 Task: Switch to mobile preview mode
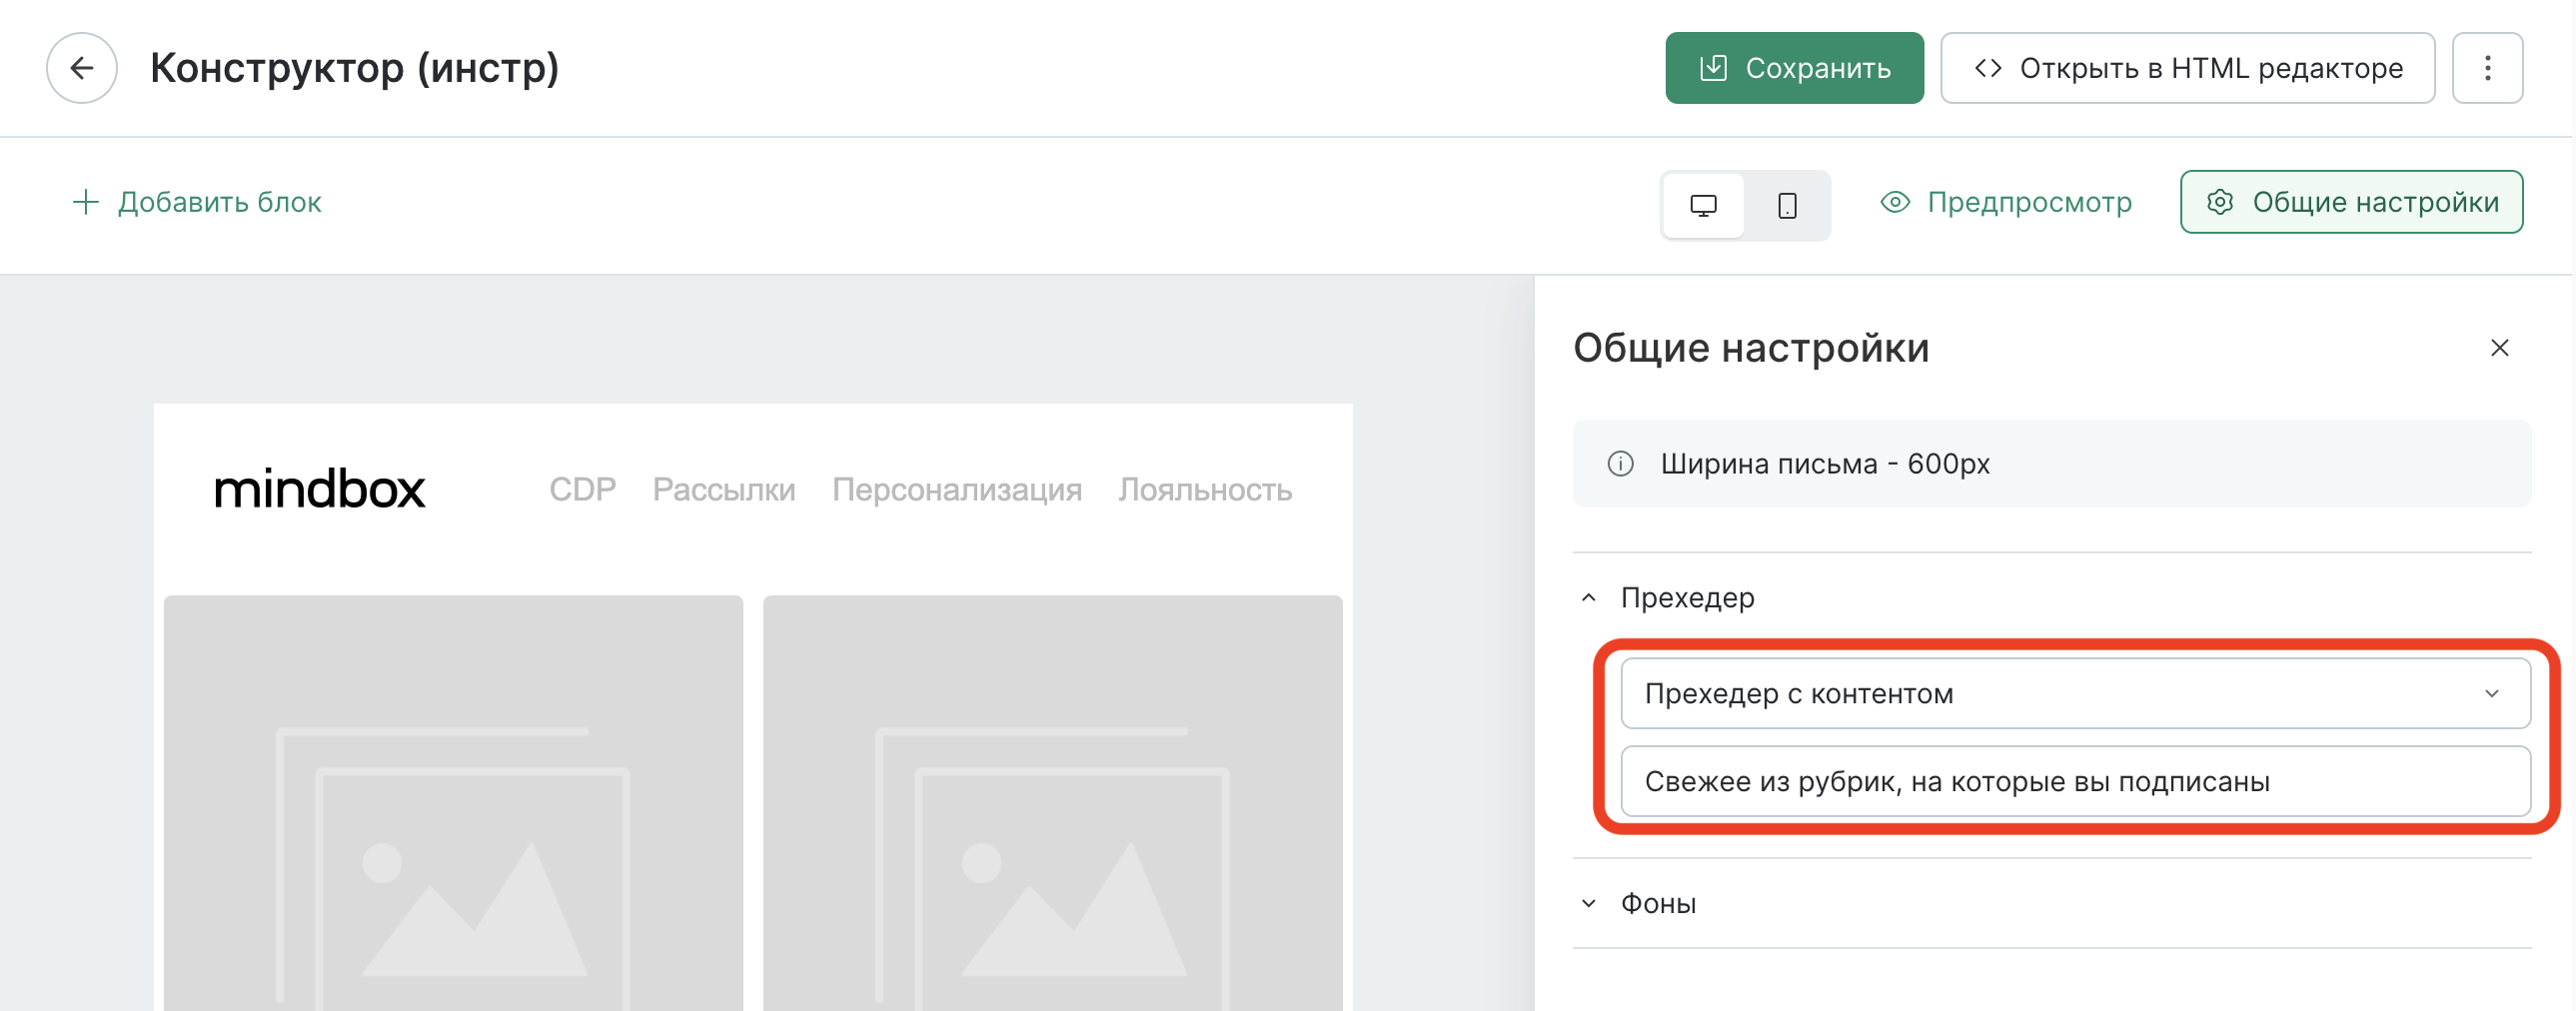(x=1787, y=205)
